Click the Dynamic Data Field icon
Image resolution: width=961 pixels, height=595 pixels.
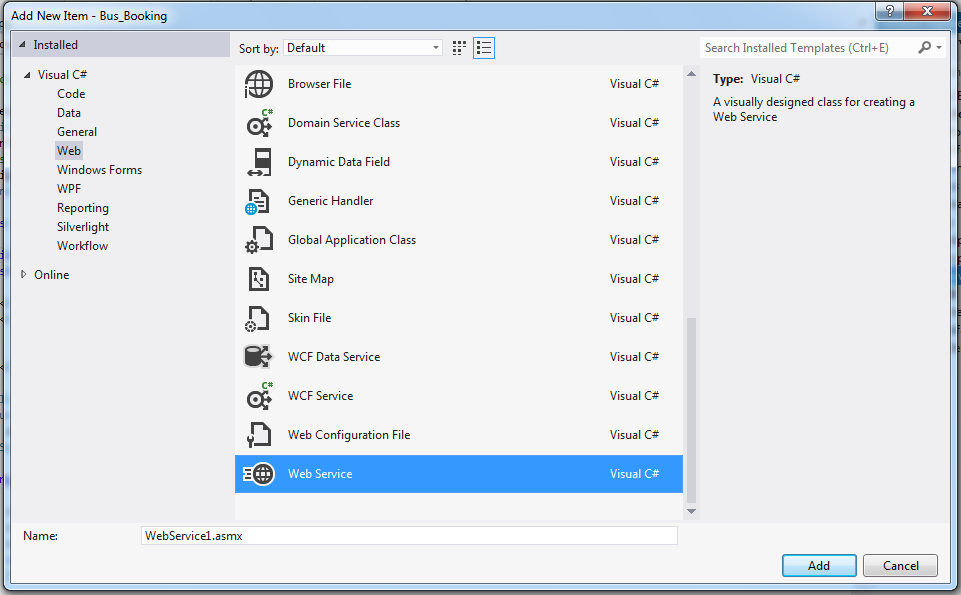pyautogui.click(x=259, y=162)
